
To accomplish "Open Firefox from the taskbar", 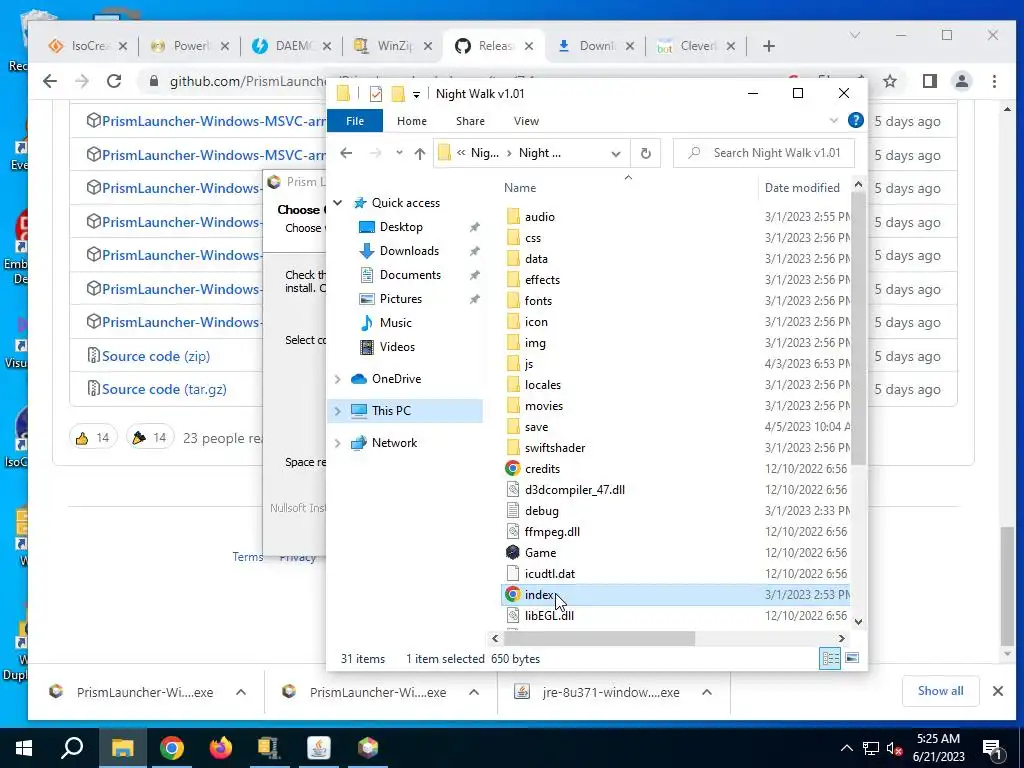I will pos(221,748).
